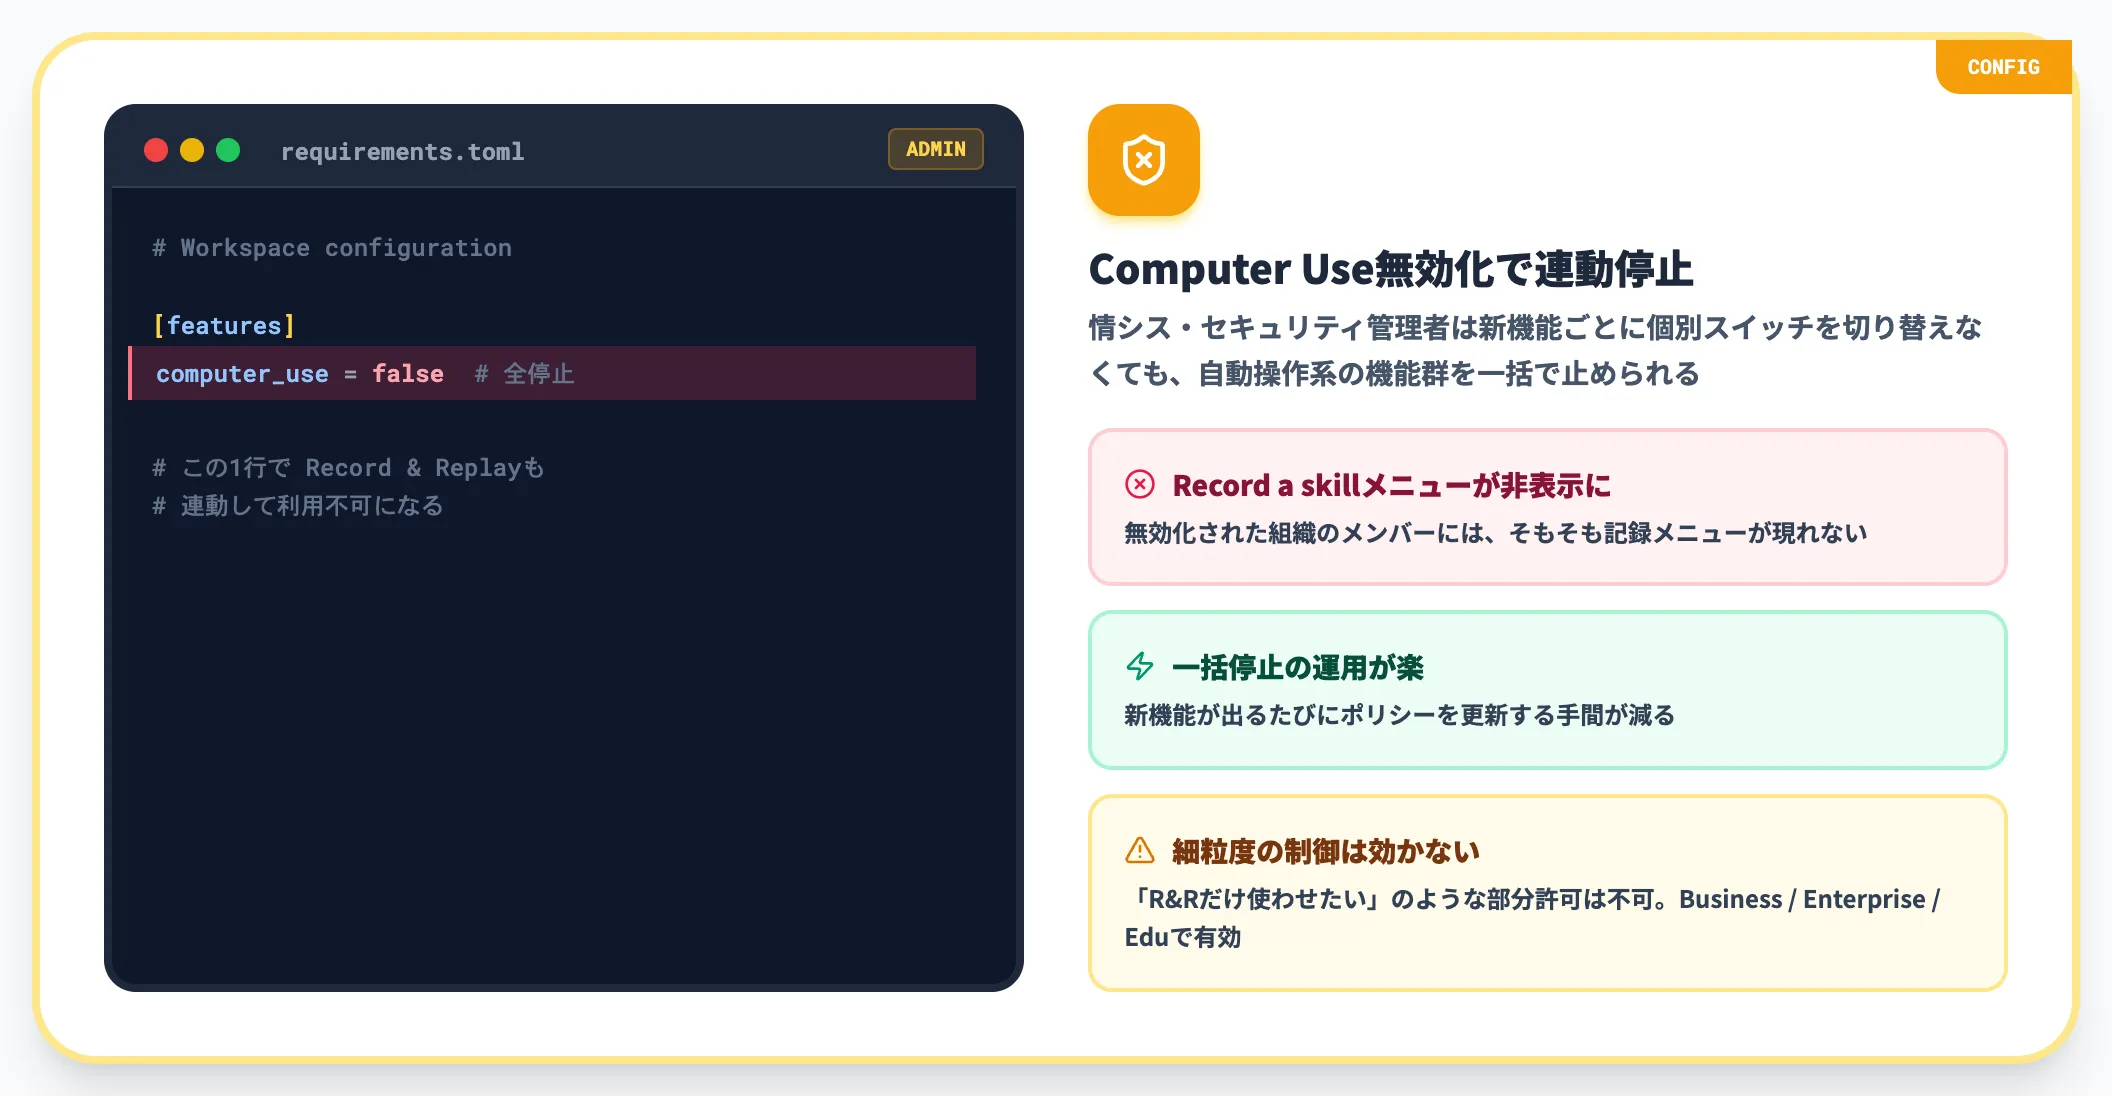
Task: Click the false value in highlighted line
Action: (407, 374)
